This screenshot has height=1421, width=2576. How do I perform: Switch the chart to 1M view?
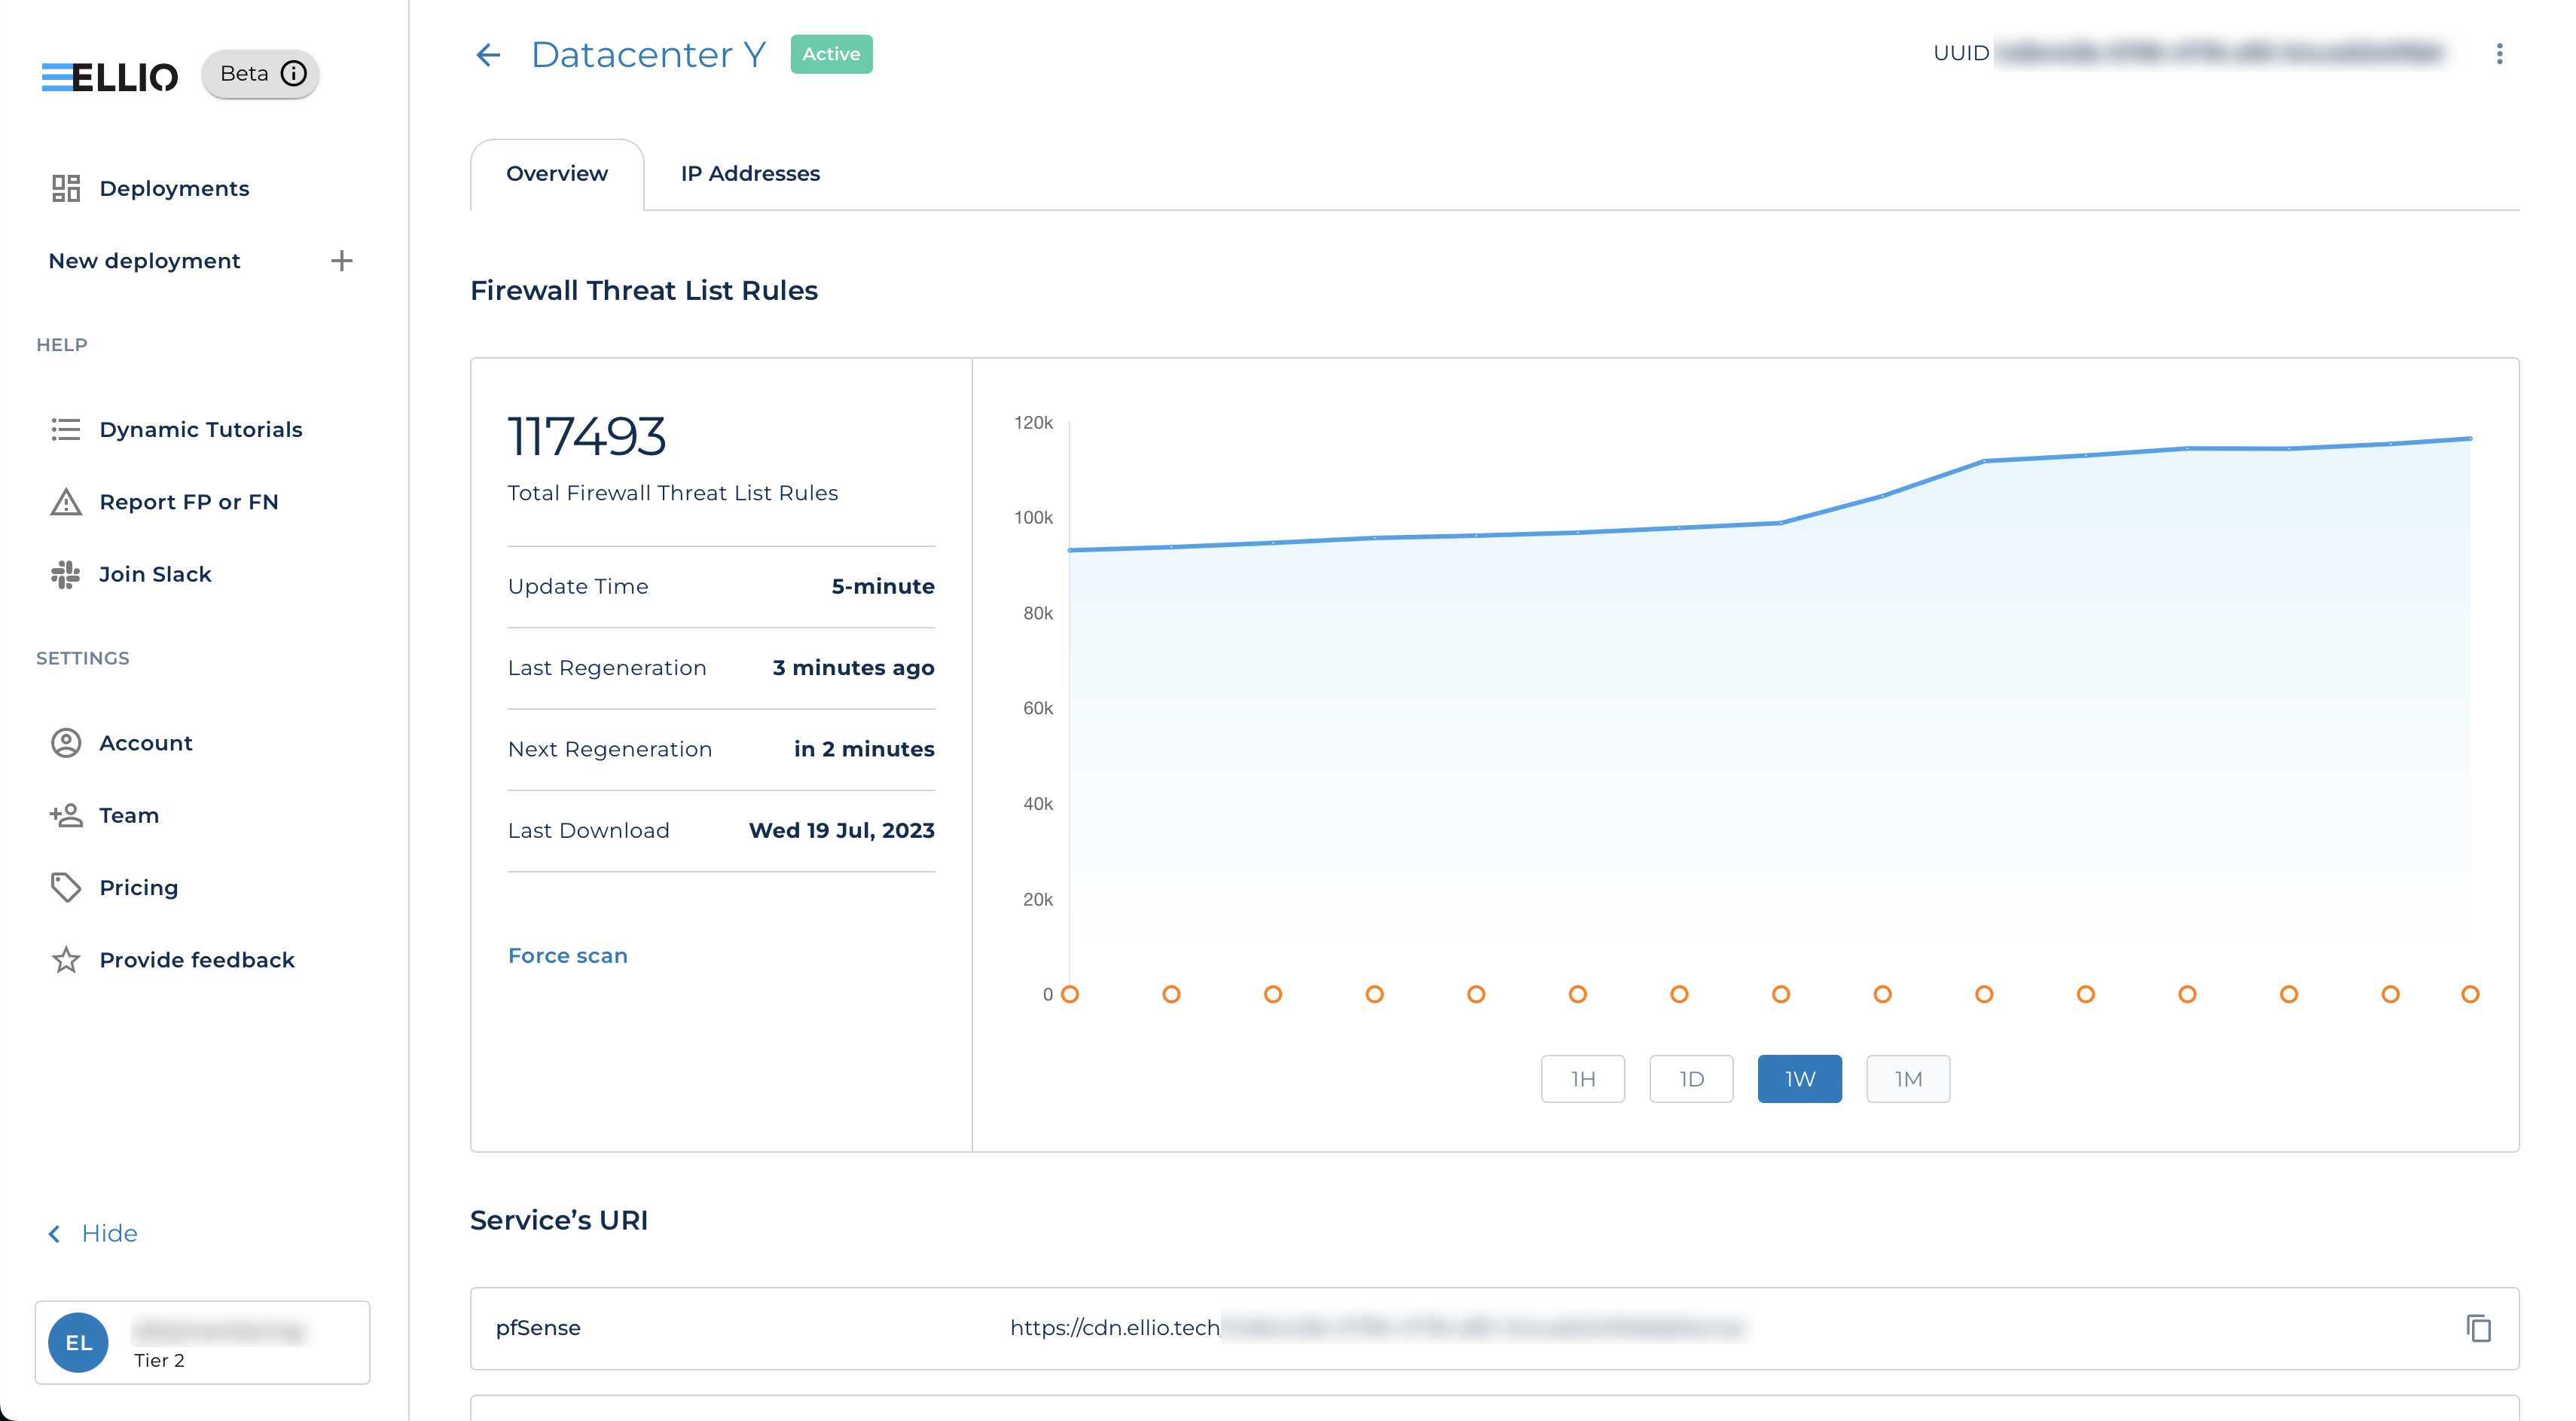tap(1907, 1079)
